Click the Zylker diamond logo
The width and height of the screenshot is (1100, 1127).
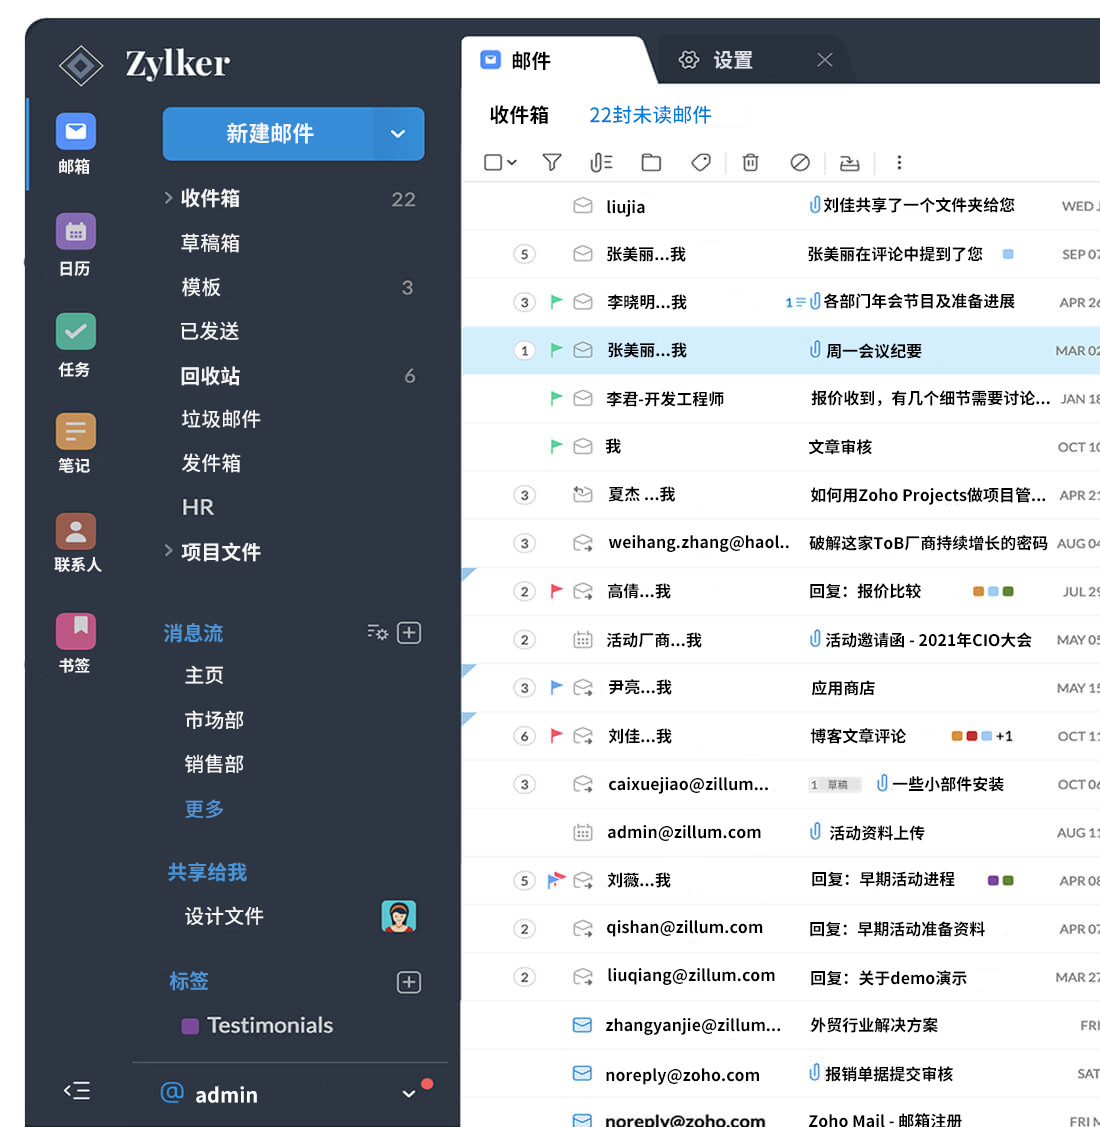[81, 65]
